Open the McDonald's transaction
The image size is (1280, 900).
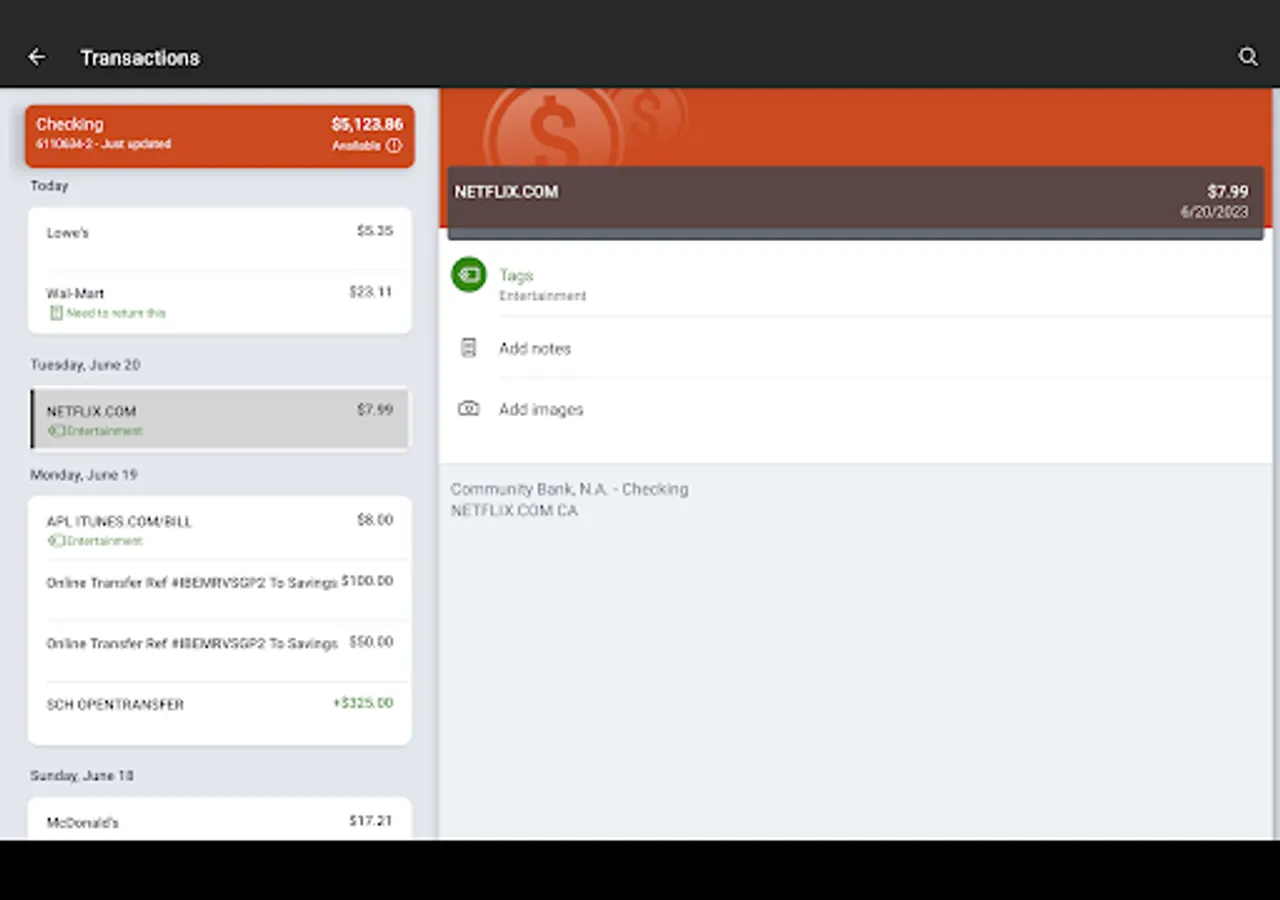tap(220, 820)
